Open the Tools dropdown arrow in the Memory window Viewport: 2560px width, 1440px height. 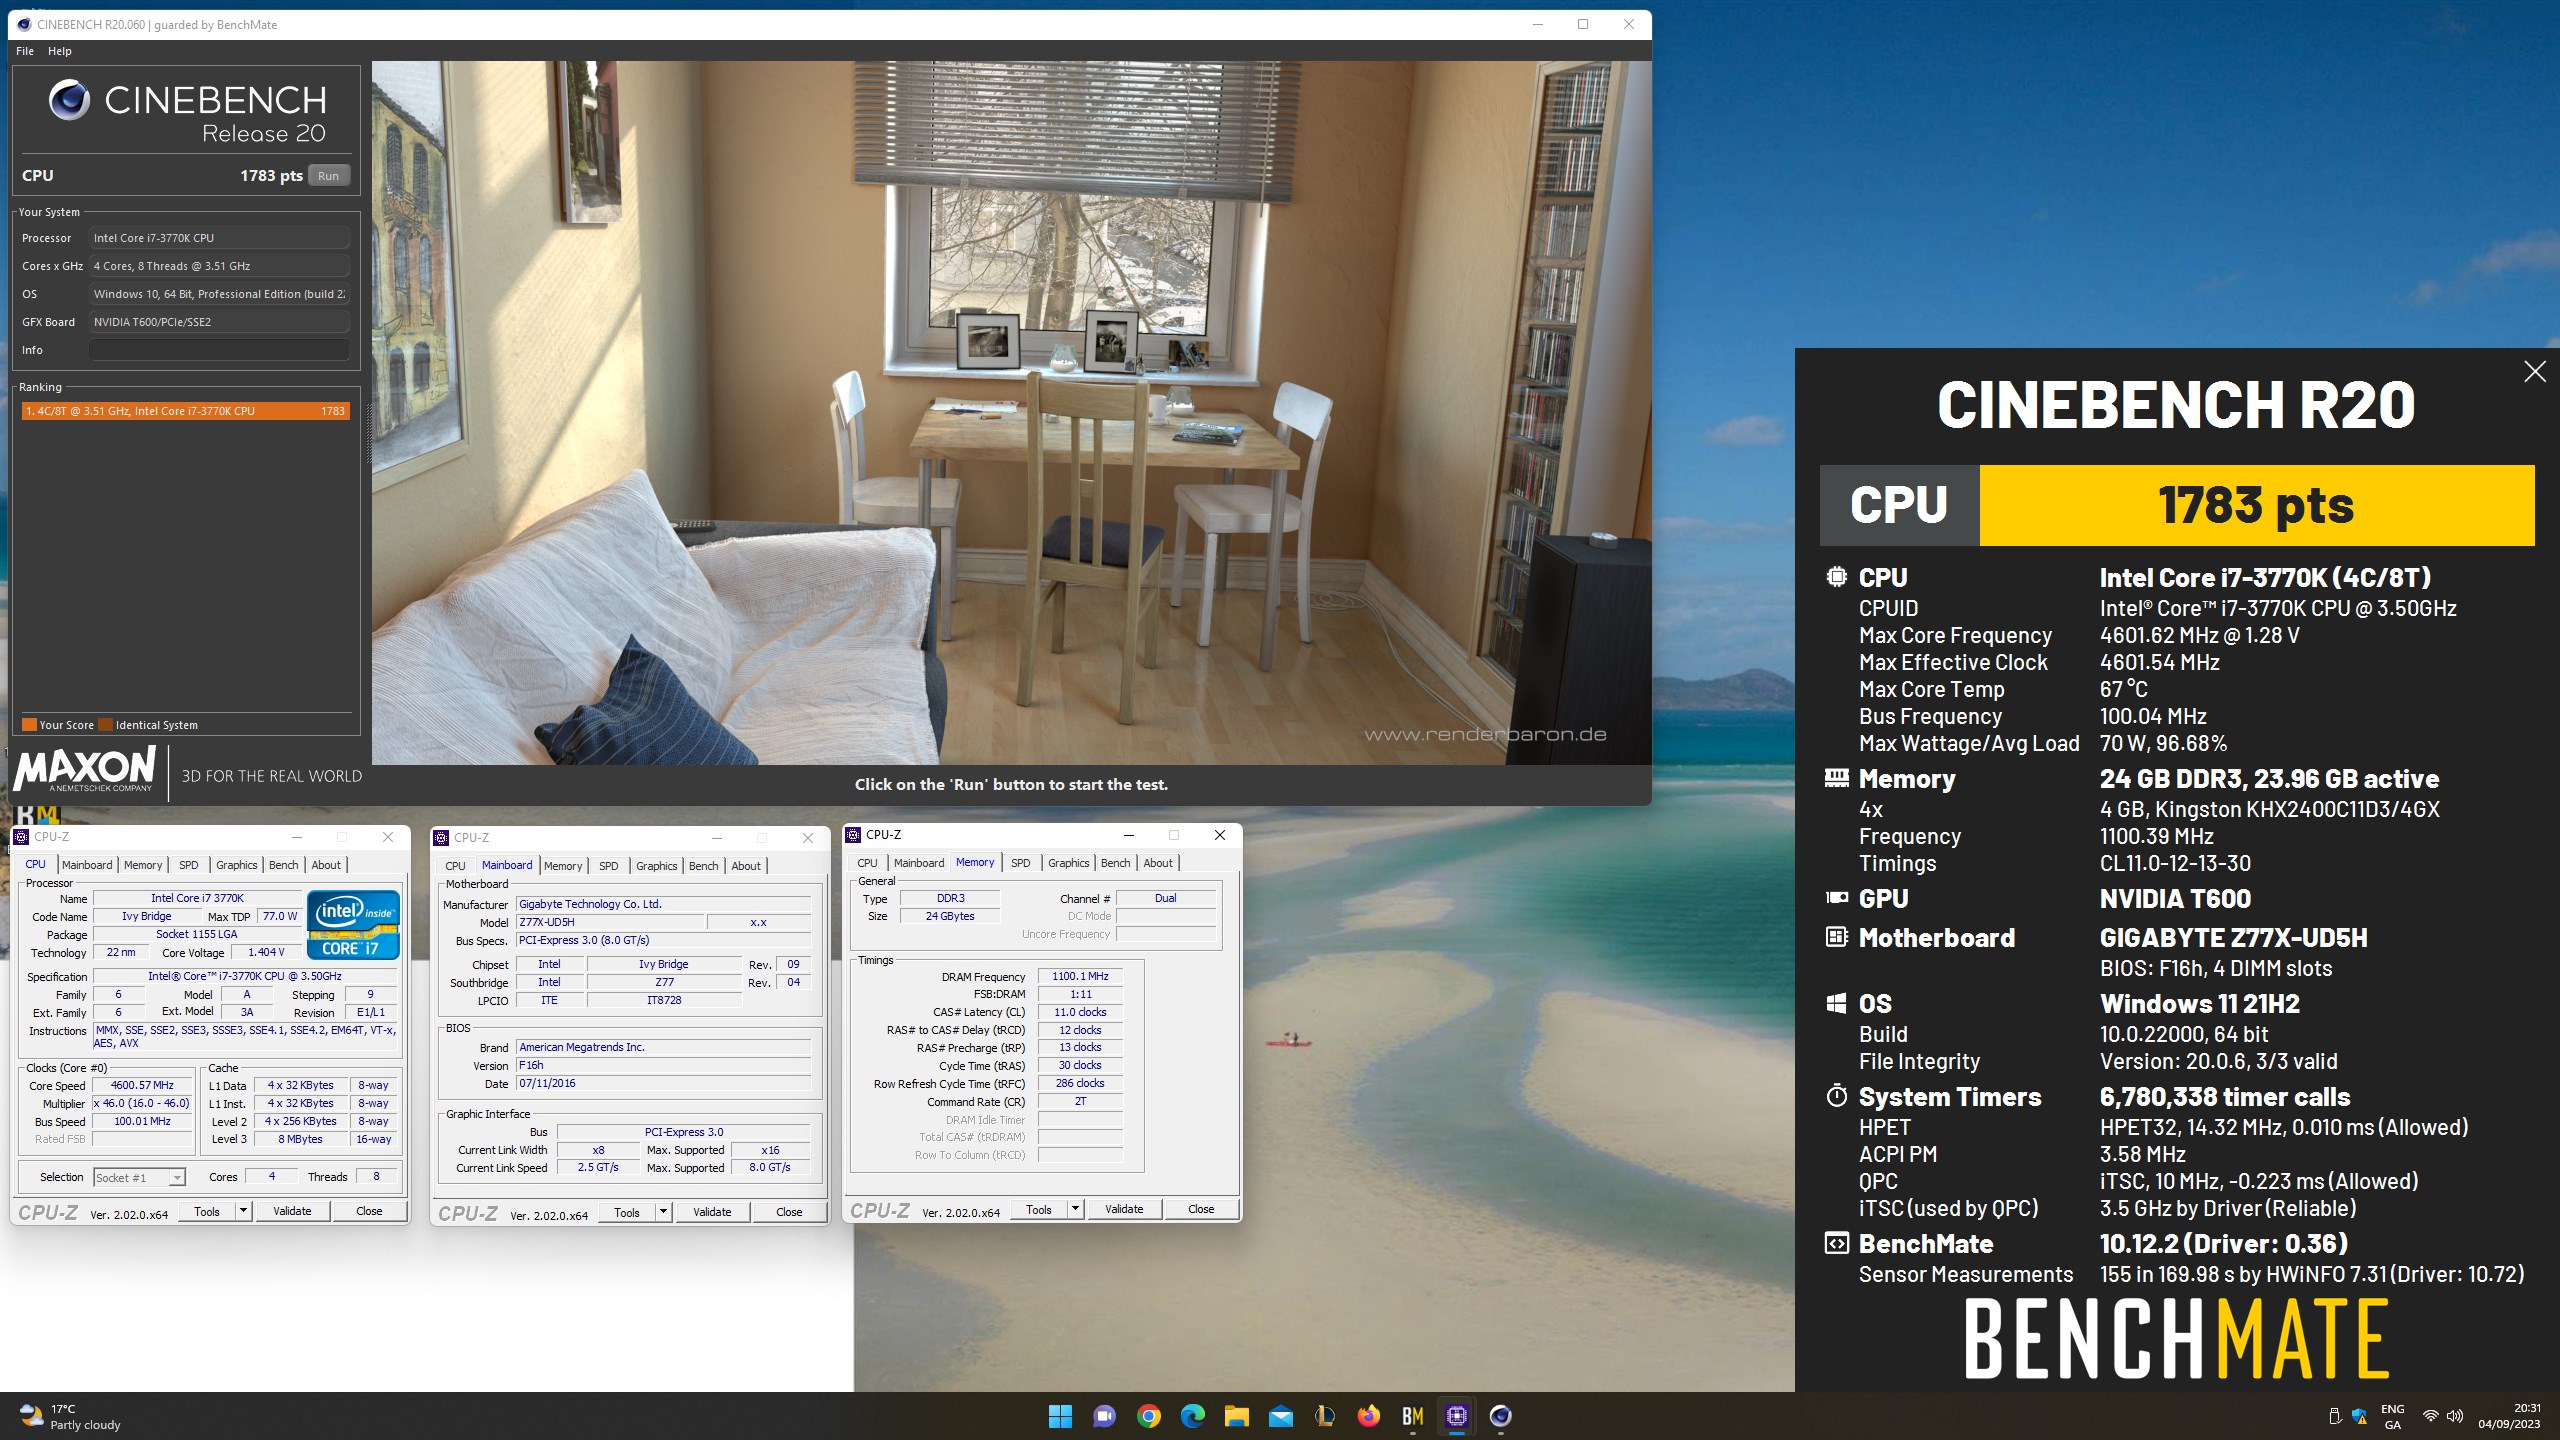point(1074,1209)
